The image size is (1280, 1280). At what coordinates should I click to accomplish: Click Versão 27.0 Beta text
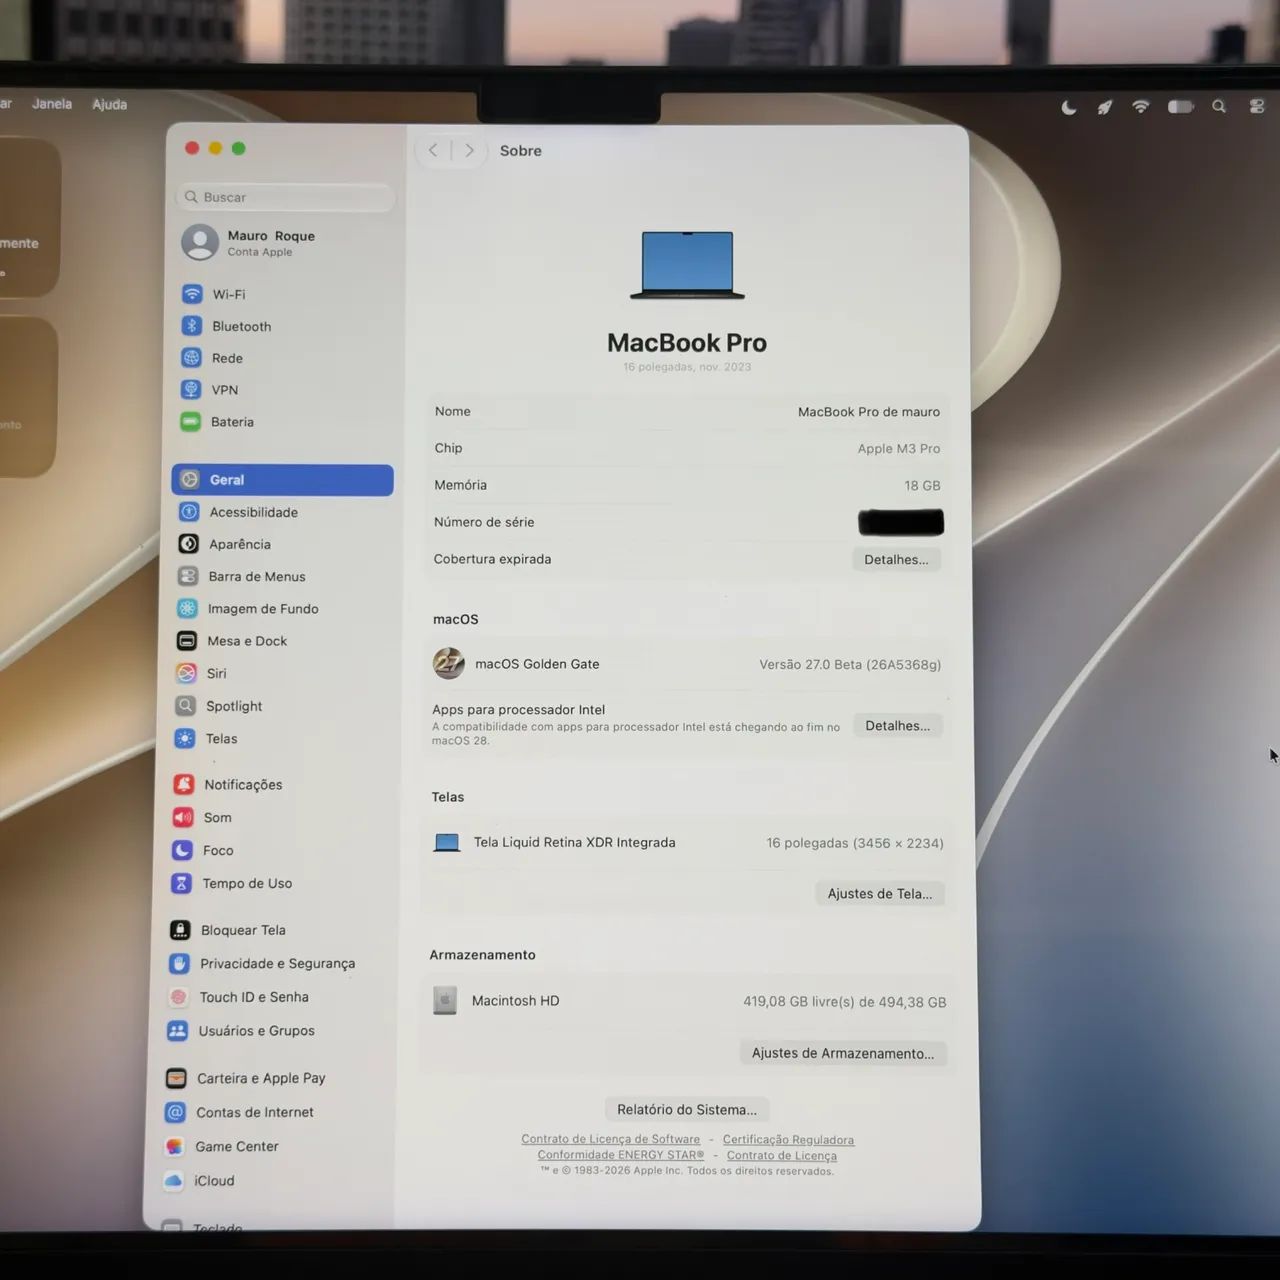coord(850,665)
